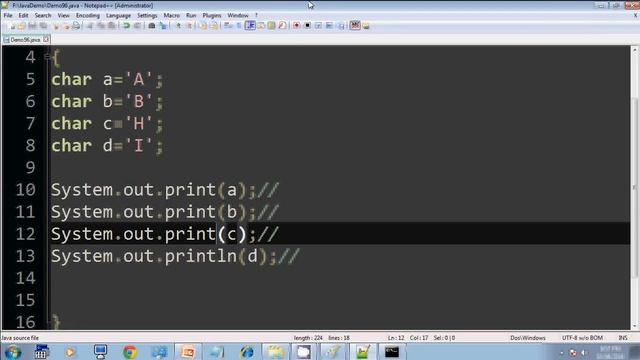The height and width of the screenshot is (360, 640).
Task: Save recorded macro toolbar icon
Action: point(341,26)
